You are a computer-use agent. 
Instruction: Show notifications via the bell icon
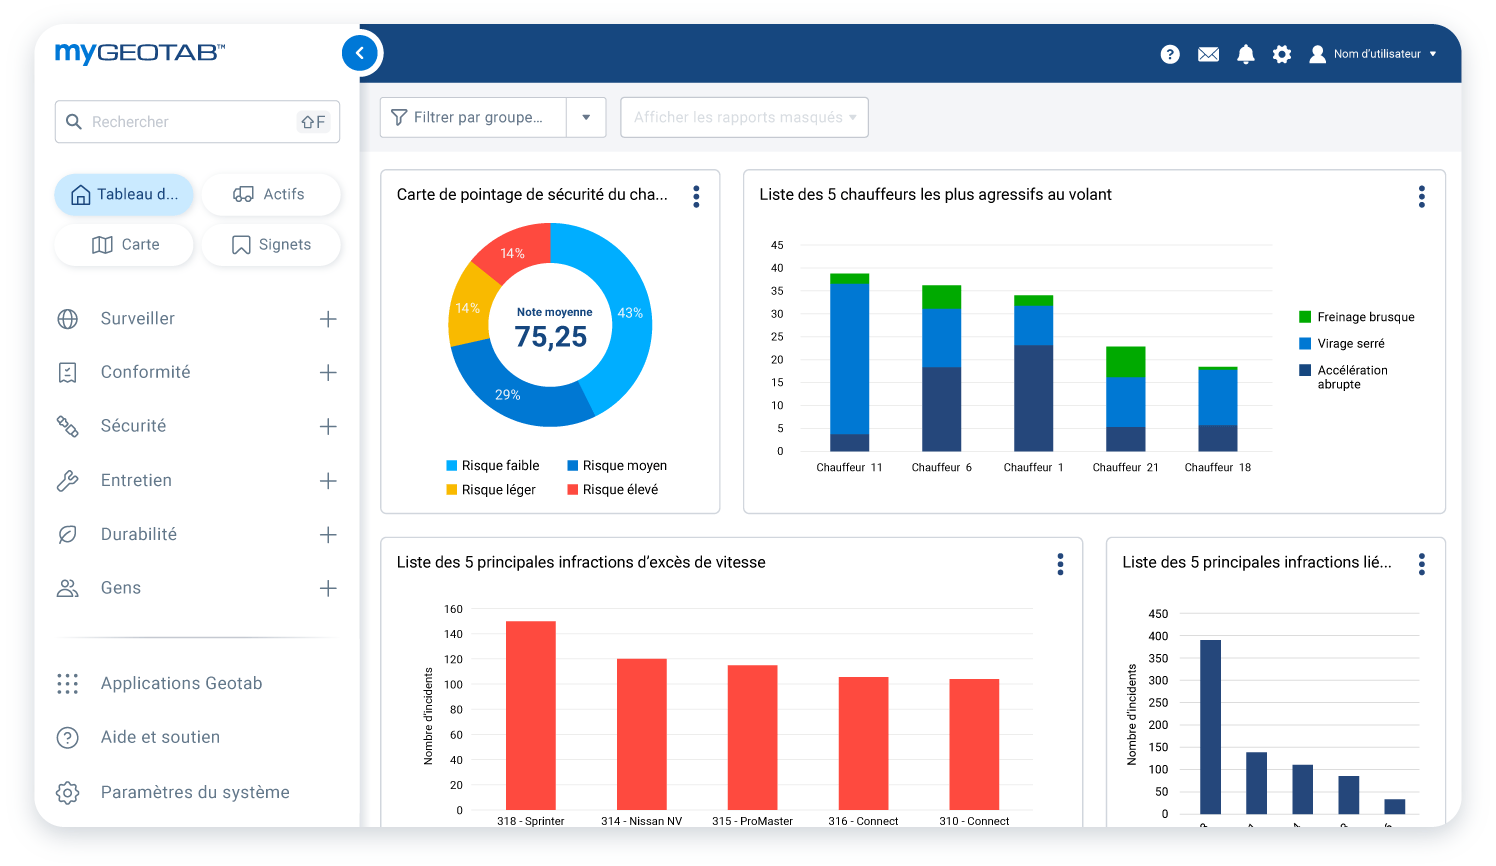pos(1245,54)
